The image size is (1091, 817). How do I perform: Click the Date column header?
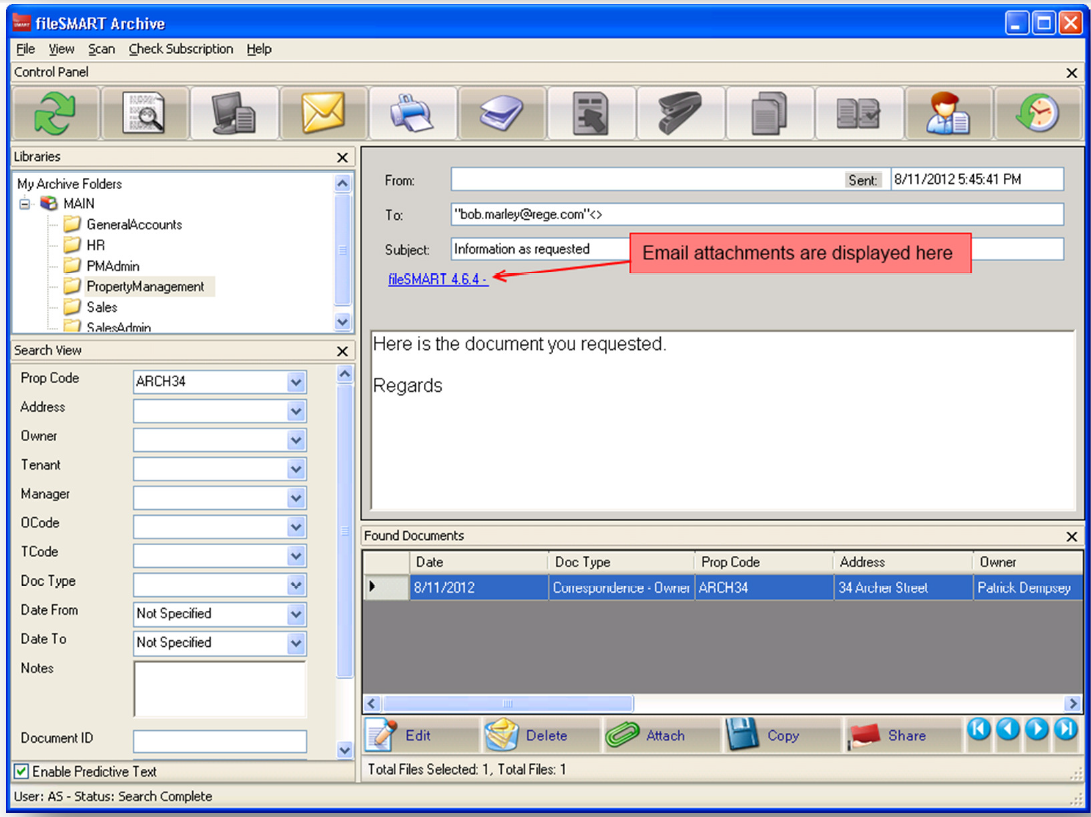(x=479, y=562)
